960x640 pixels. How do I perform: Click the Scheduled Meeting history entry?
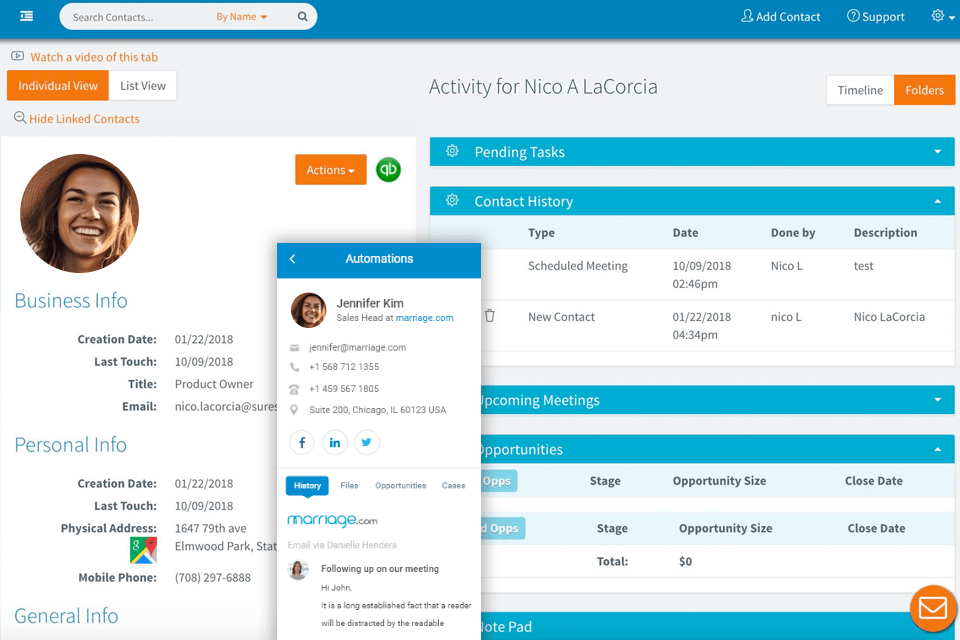[x=578, y=266]
